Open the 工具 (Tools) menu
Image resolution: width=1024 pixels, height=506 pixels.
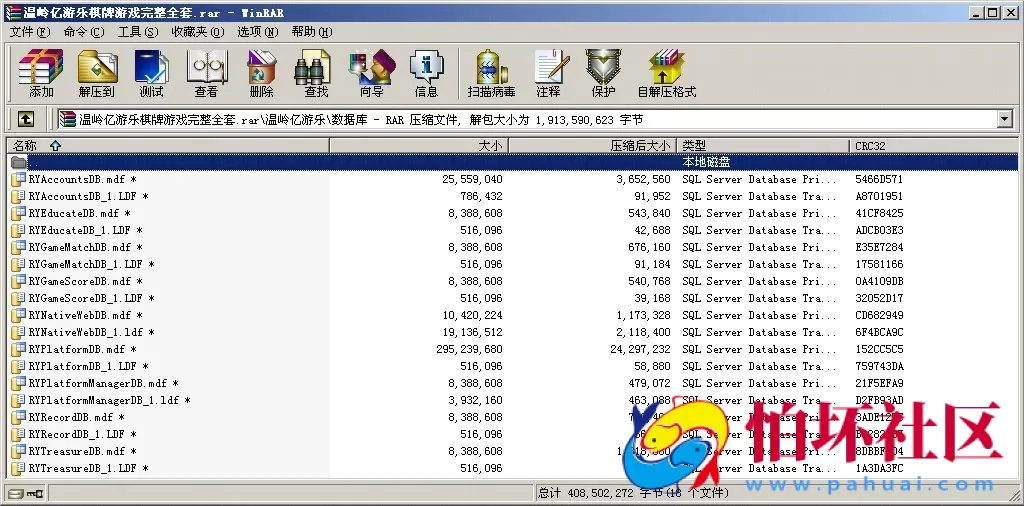[137, 32]
